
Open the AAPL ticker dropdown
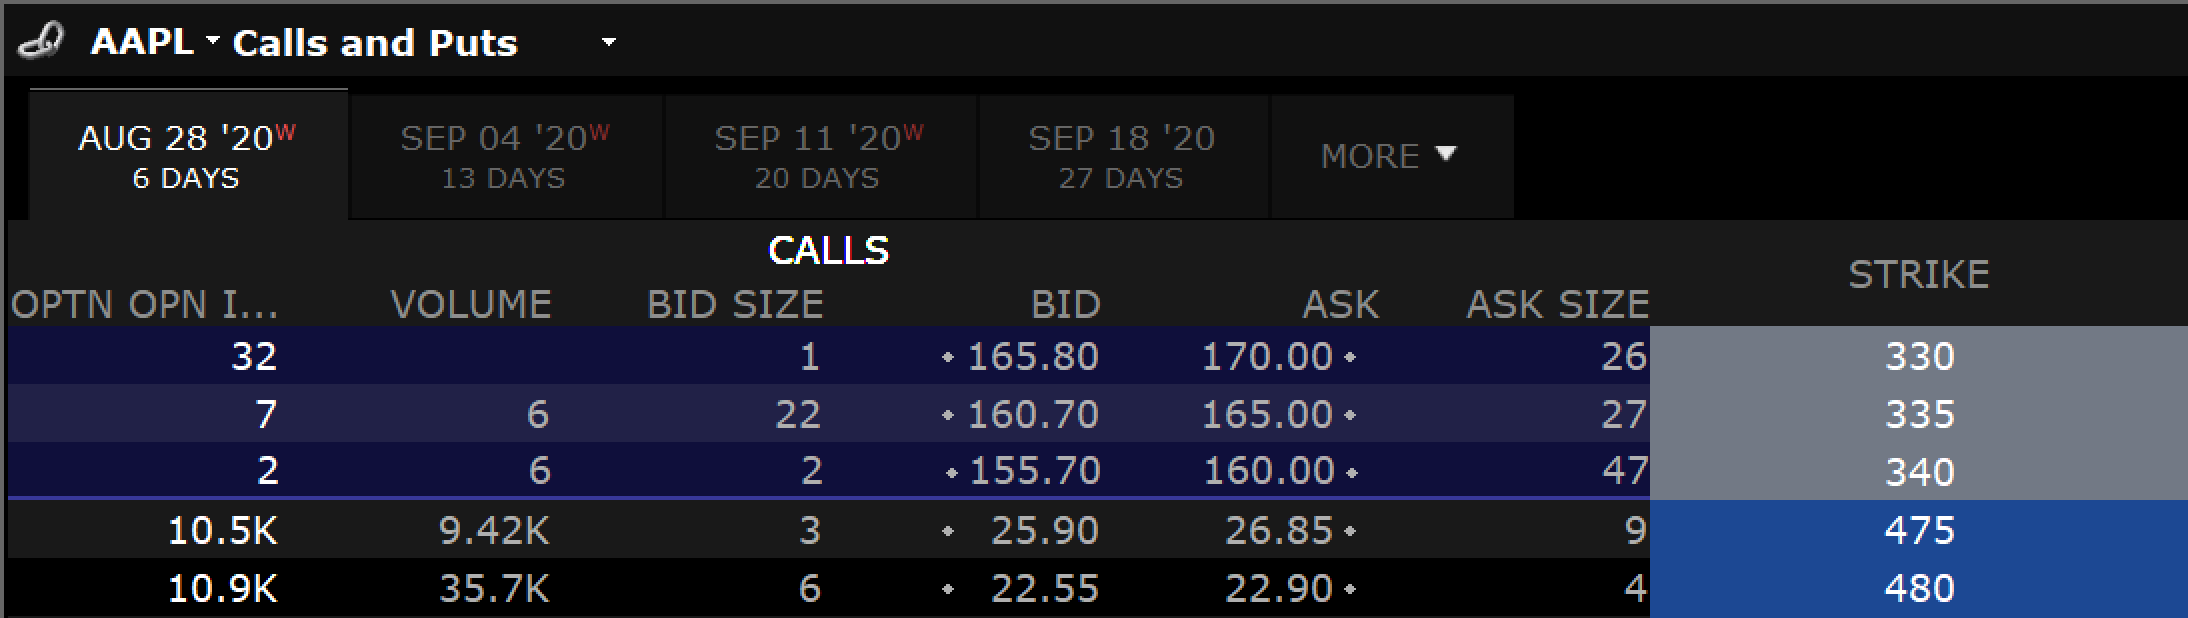(x=212, y=41)
